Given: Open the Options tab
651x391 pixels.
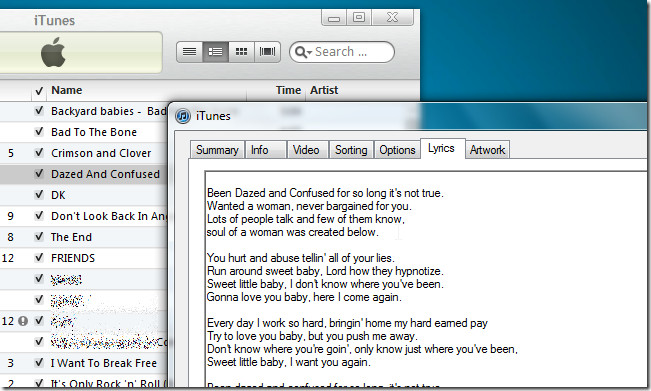Looking at the screenshot, I should [x=397, y=150].
